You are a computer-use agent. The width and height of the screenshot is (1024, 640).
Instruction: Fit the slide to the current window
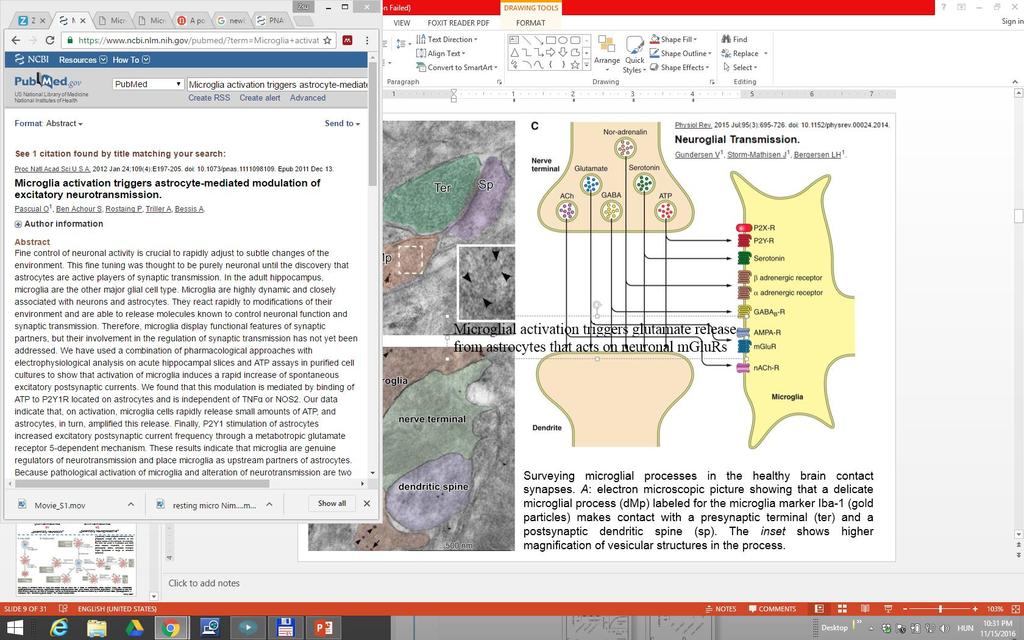coord(1014,609)
